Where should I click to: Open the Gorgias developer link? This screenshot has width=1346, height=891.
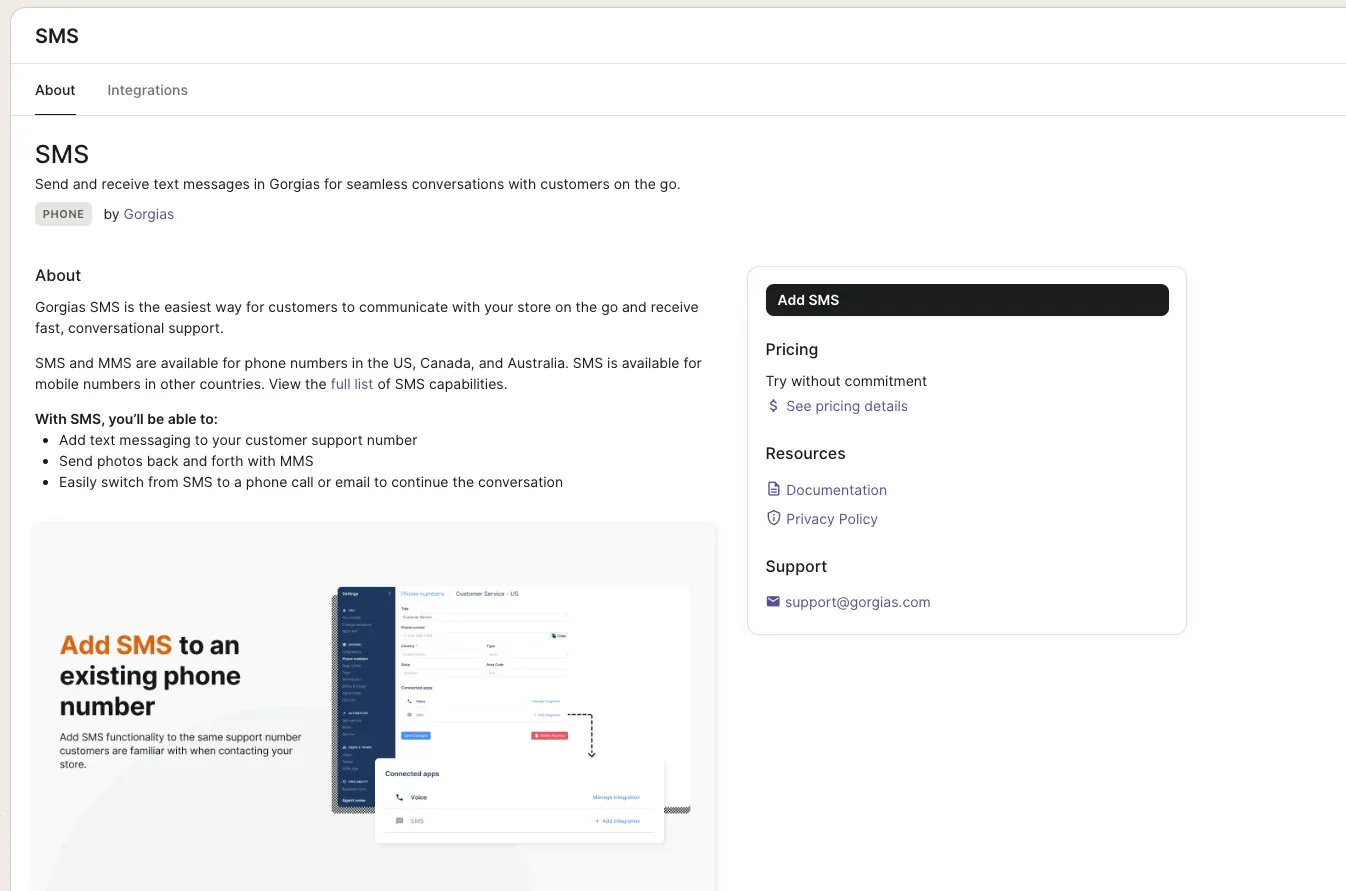(149, 214)
